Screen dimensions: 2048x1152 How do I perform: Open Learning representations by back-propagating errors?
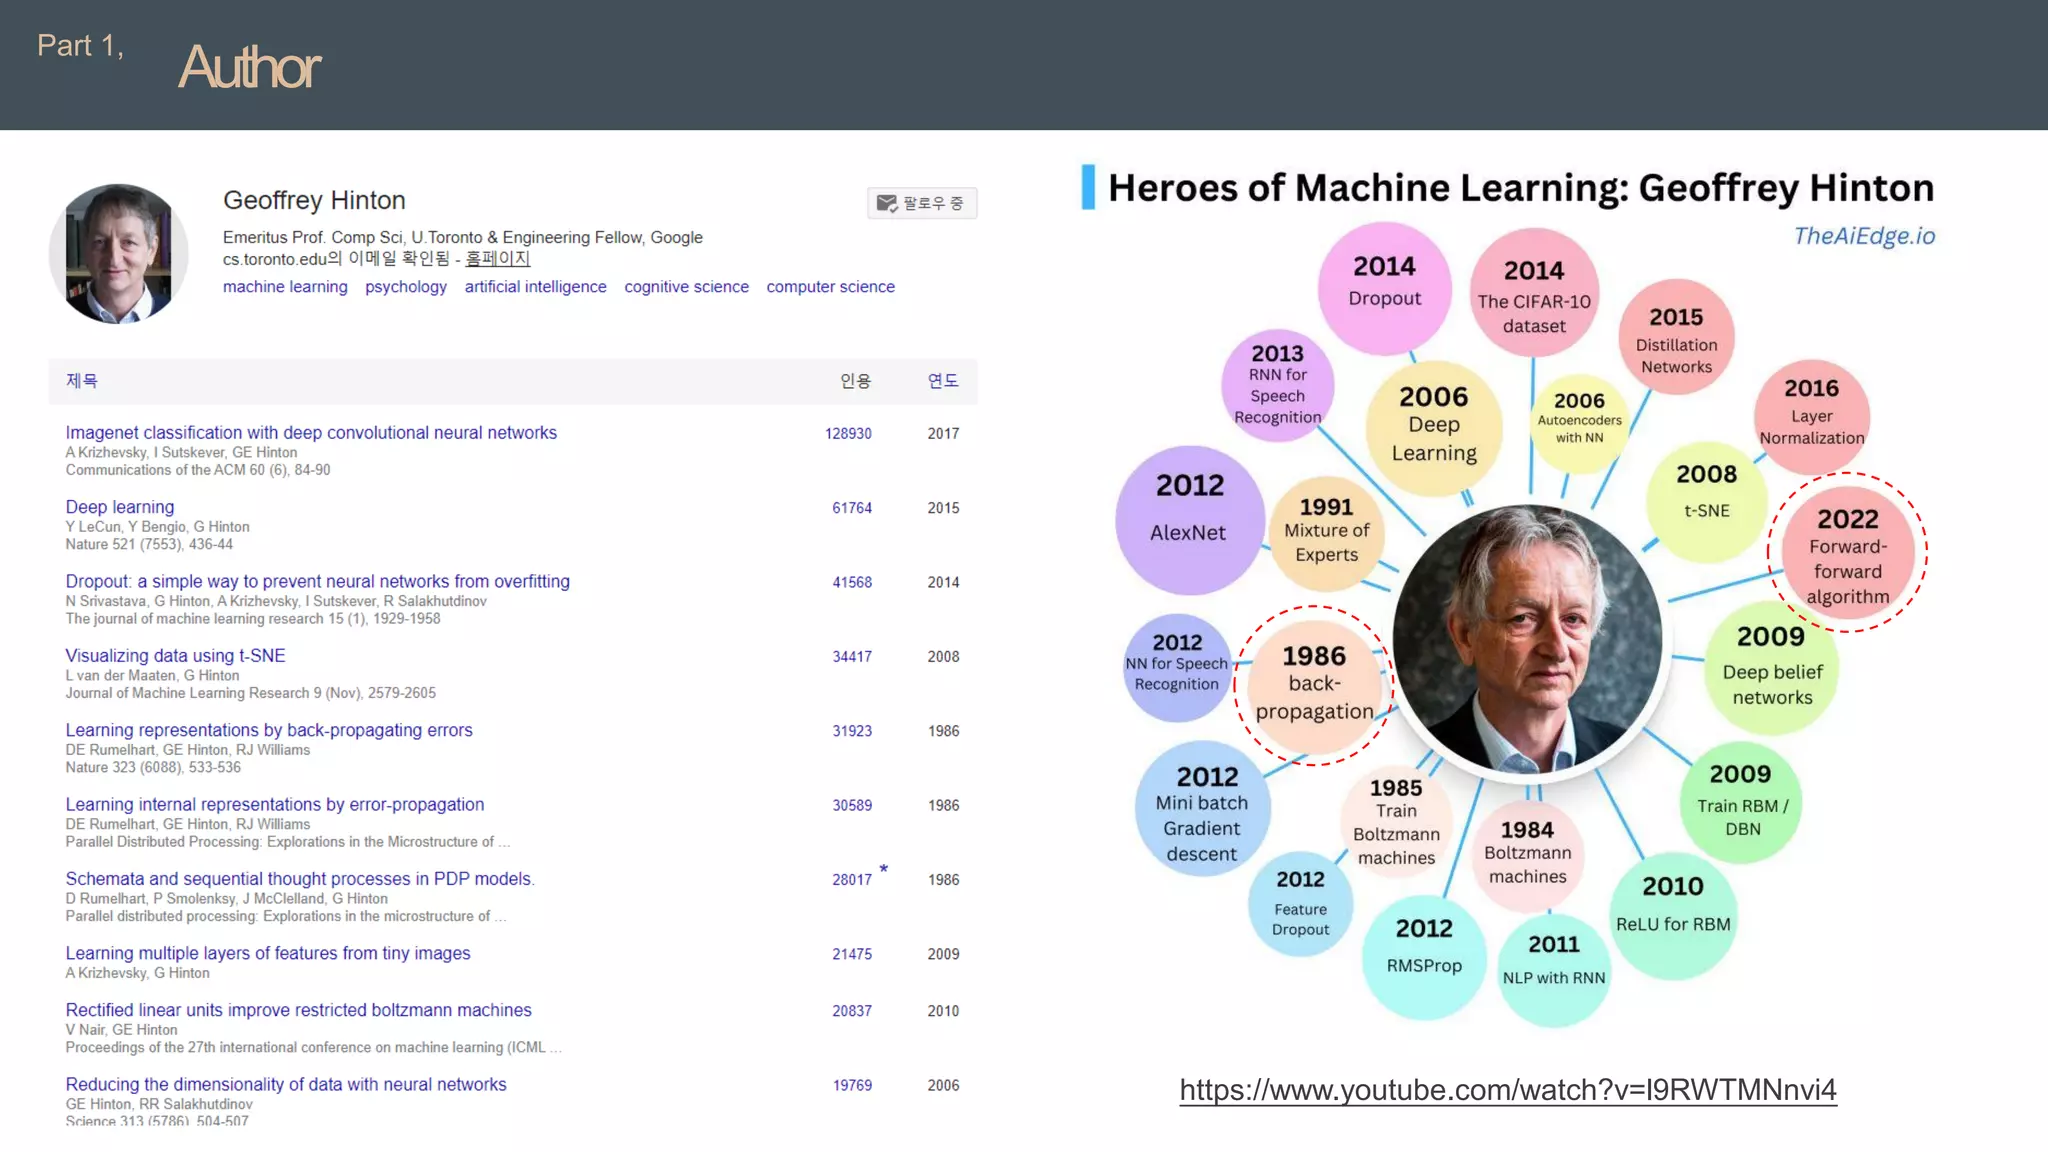pos(269,730)
